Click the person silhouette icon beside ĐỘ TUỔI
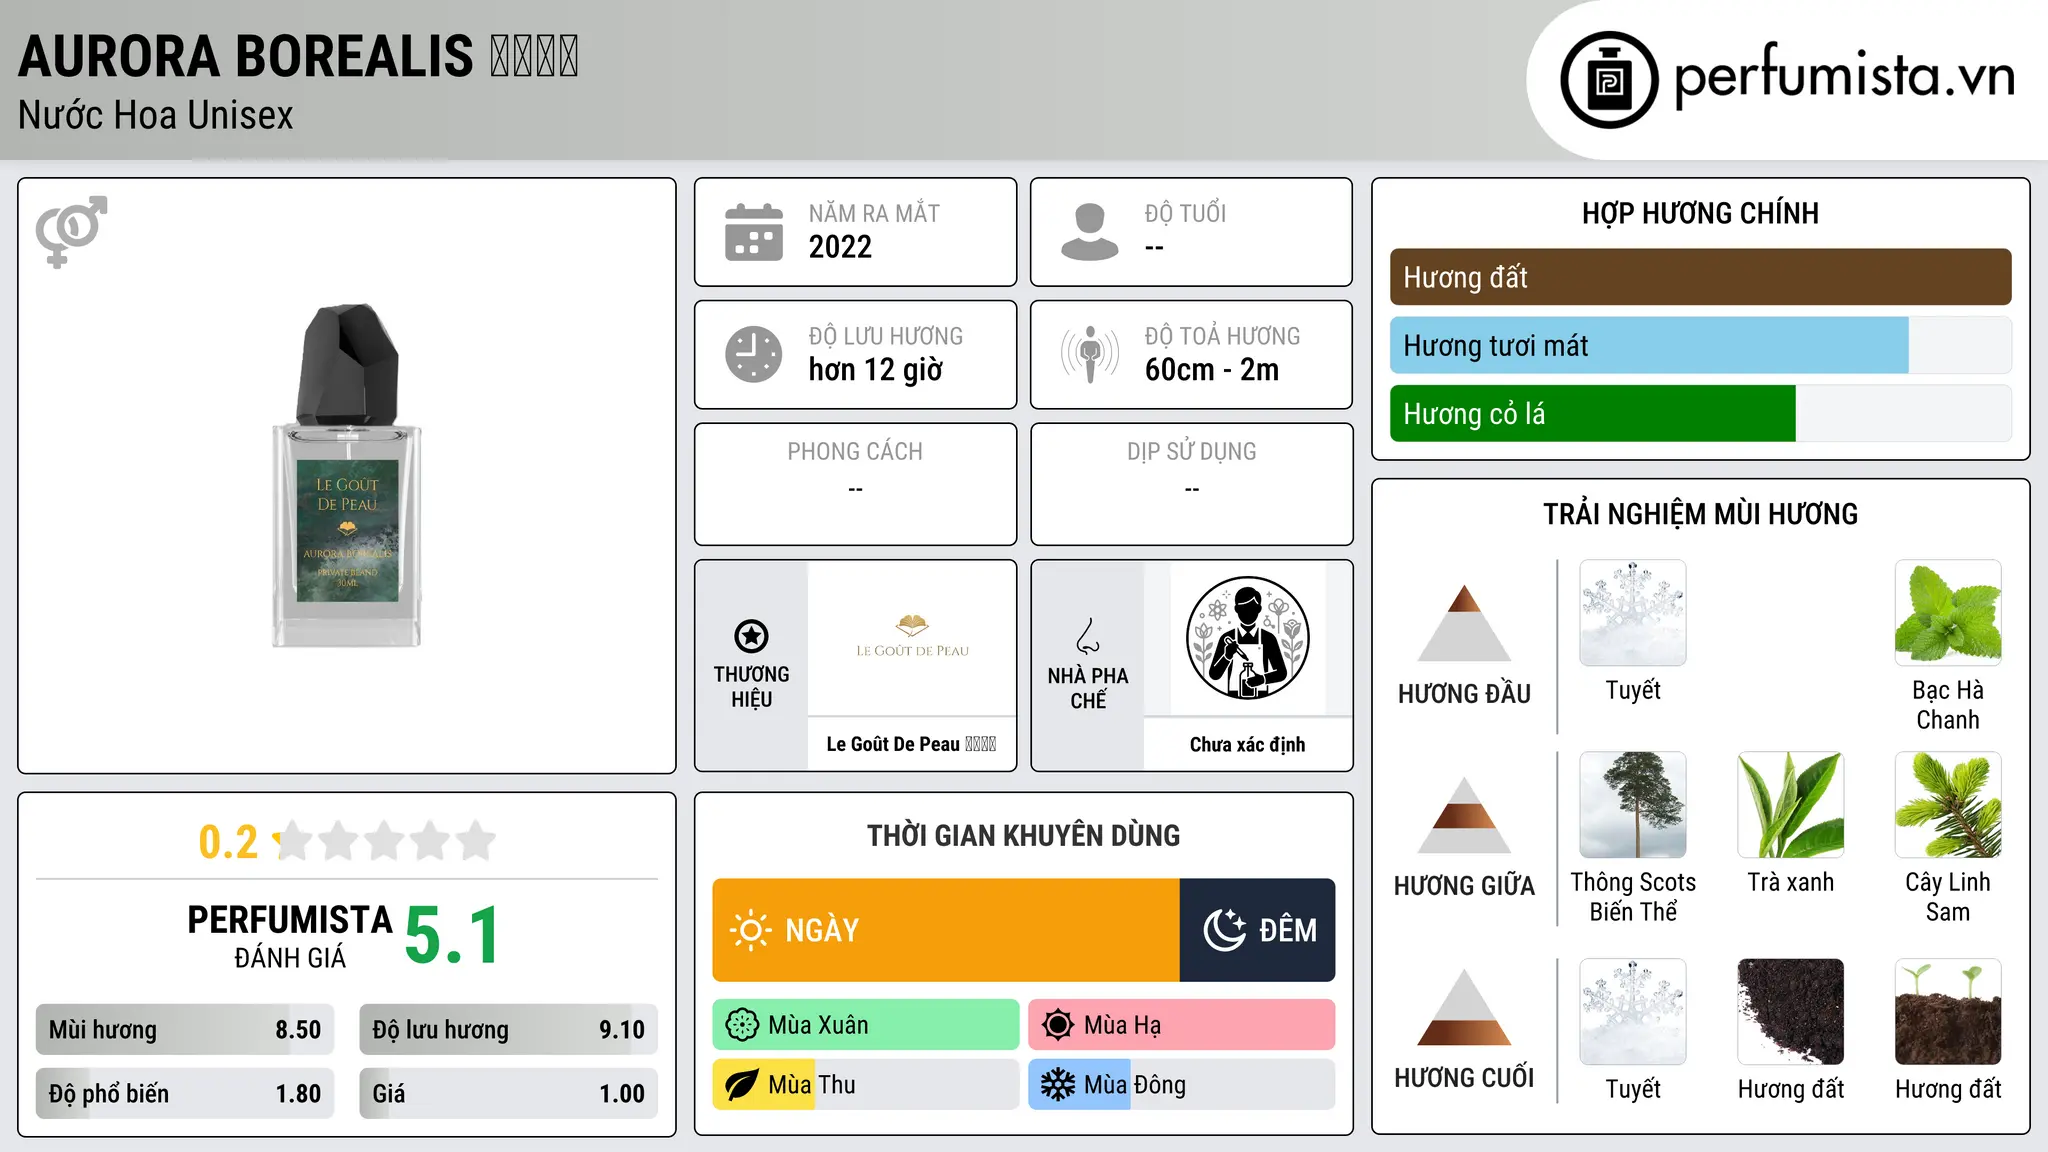 click(1090, 232)
